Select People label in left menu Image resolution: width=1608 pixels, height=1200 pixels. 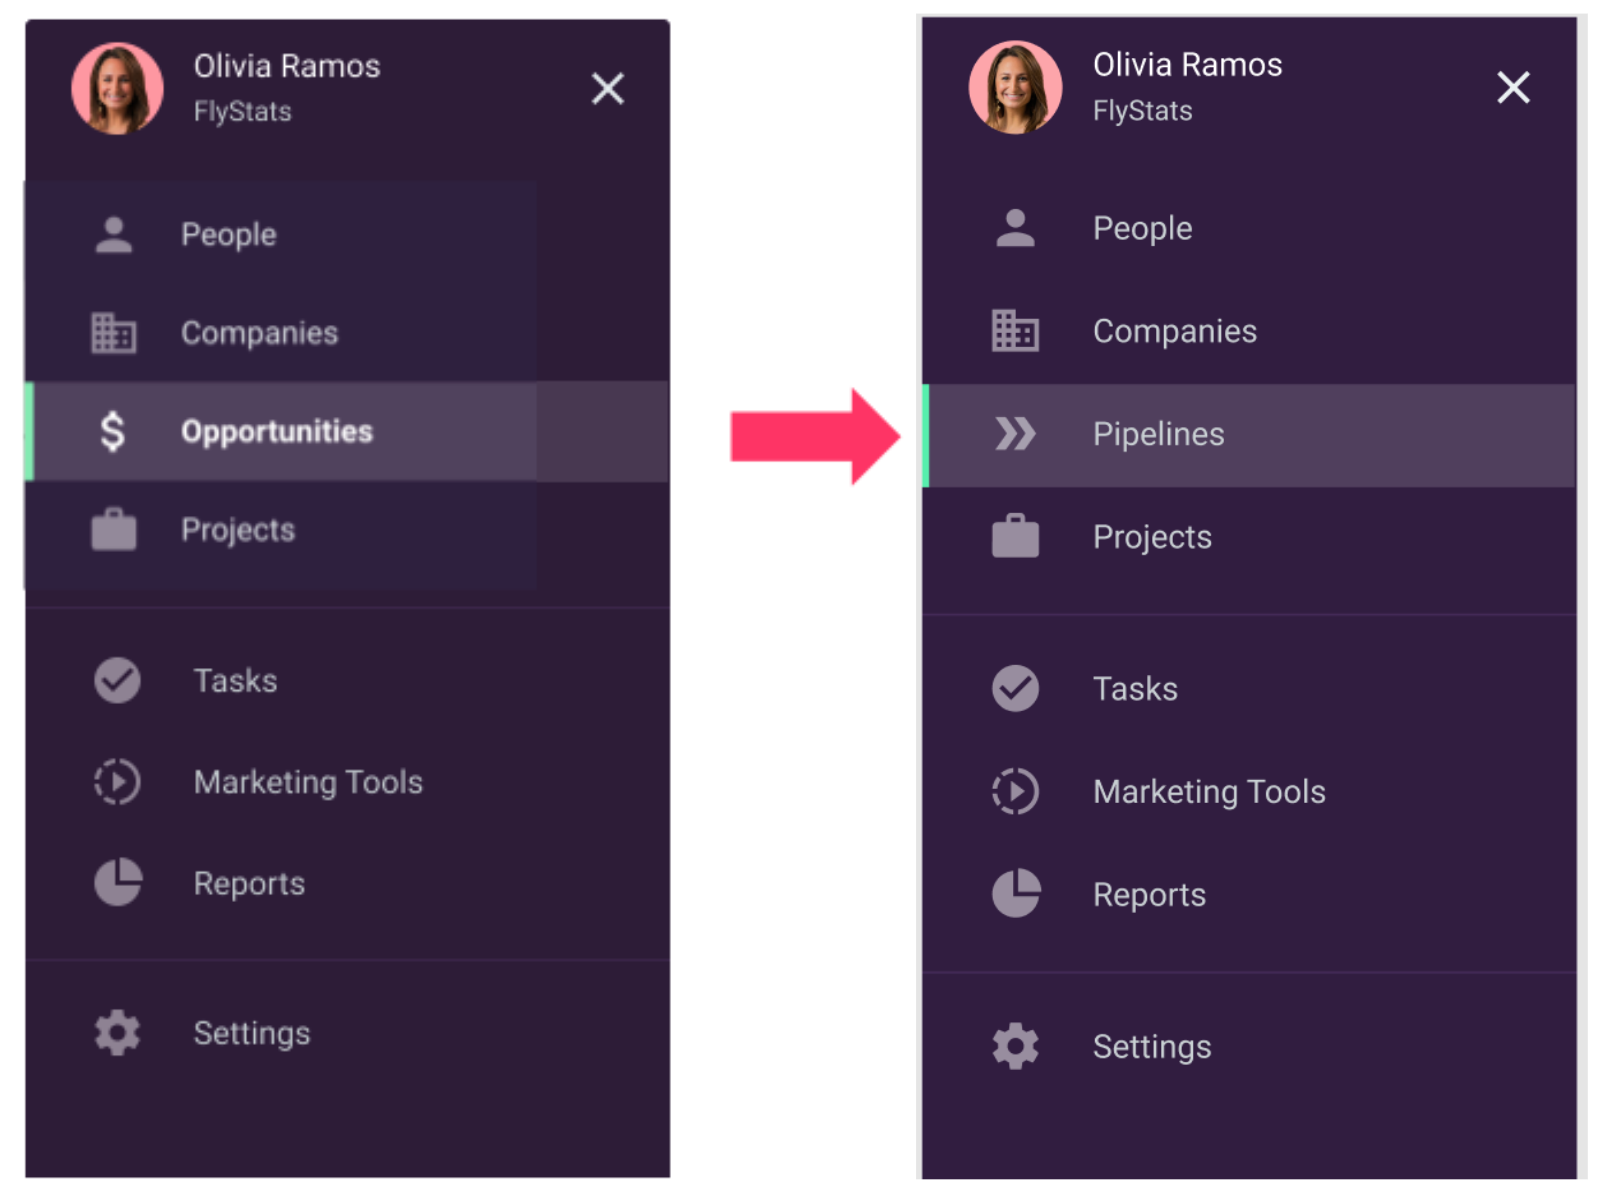[x=229, y=235]
